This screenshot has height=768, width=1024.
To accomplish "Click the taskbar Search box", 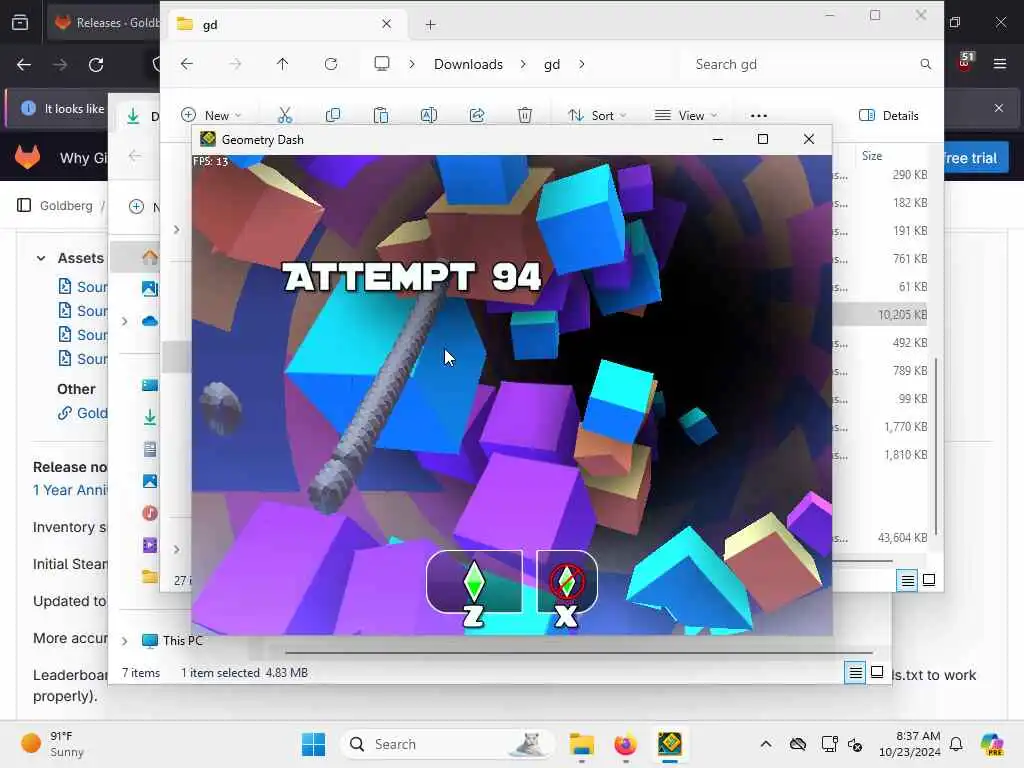I will 447,744.
